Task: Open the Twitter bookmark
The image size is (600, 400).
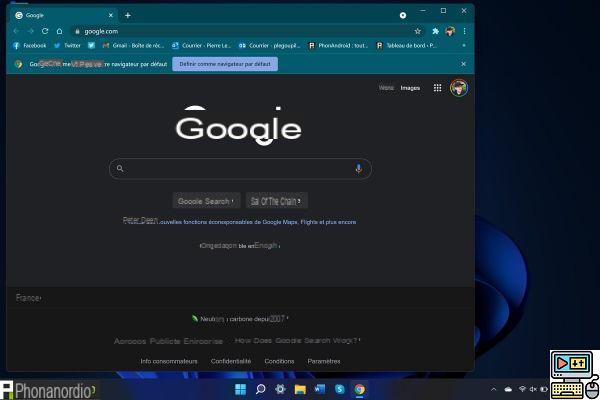Action: tap(67, 46)
